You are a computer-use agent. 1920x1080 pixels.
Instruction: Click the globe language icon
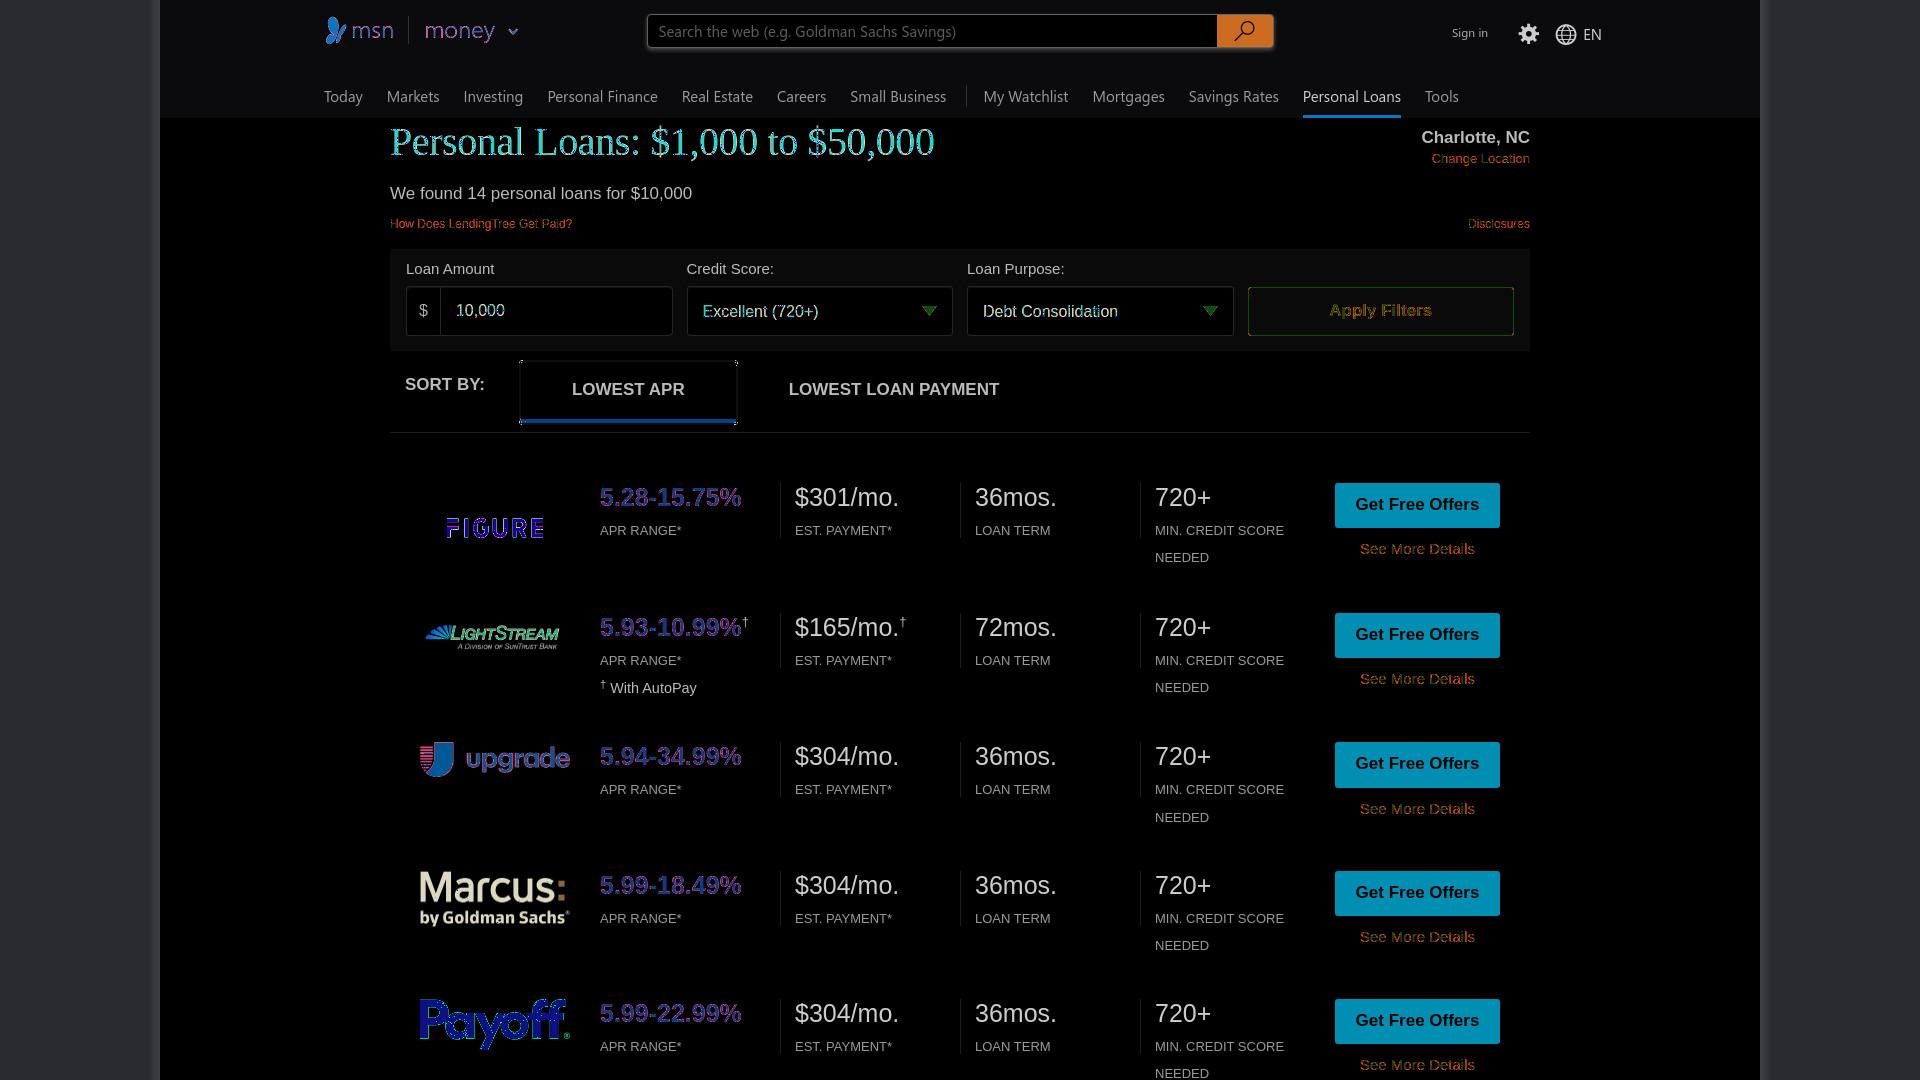pyautogui.click(x=1566, y=34)
